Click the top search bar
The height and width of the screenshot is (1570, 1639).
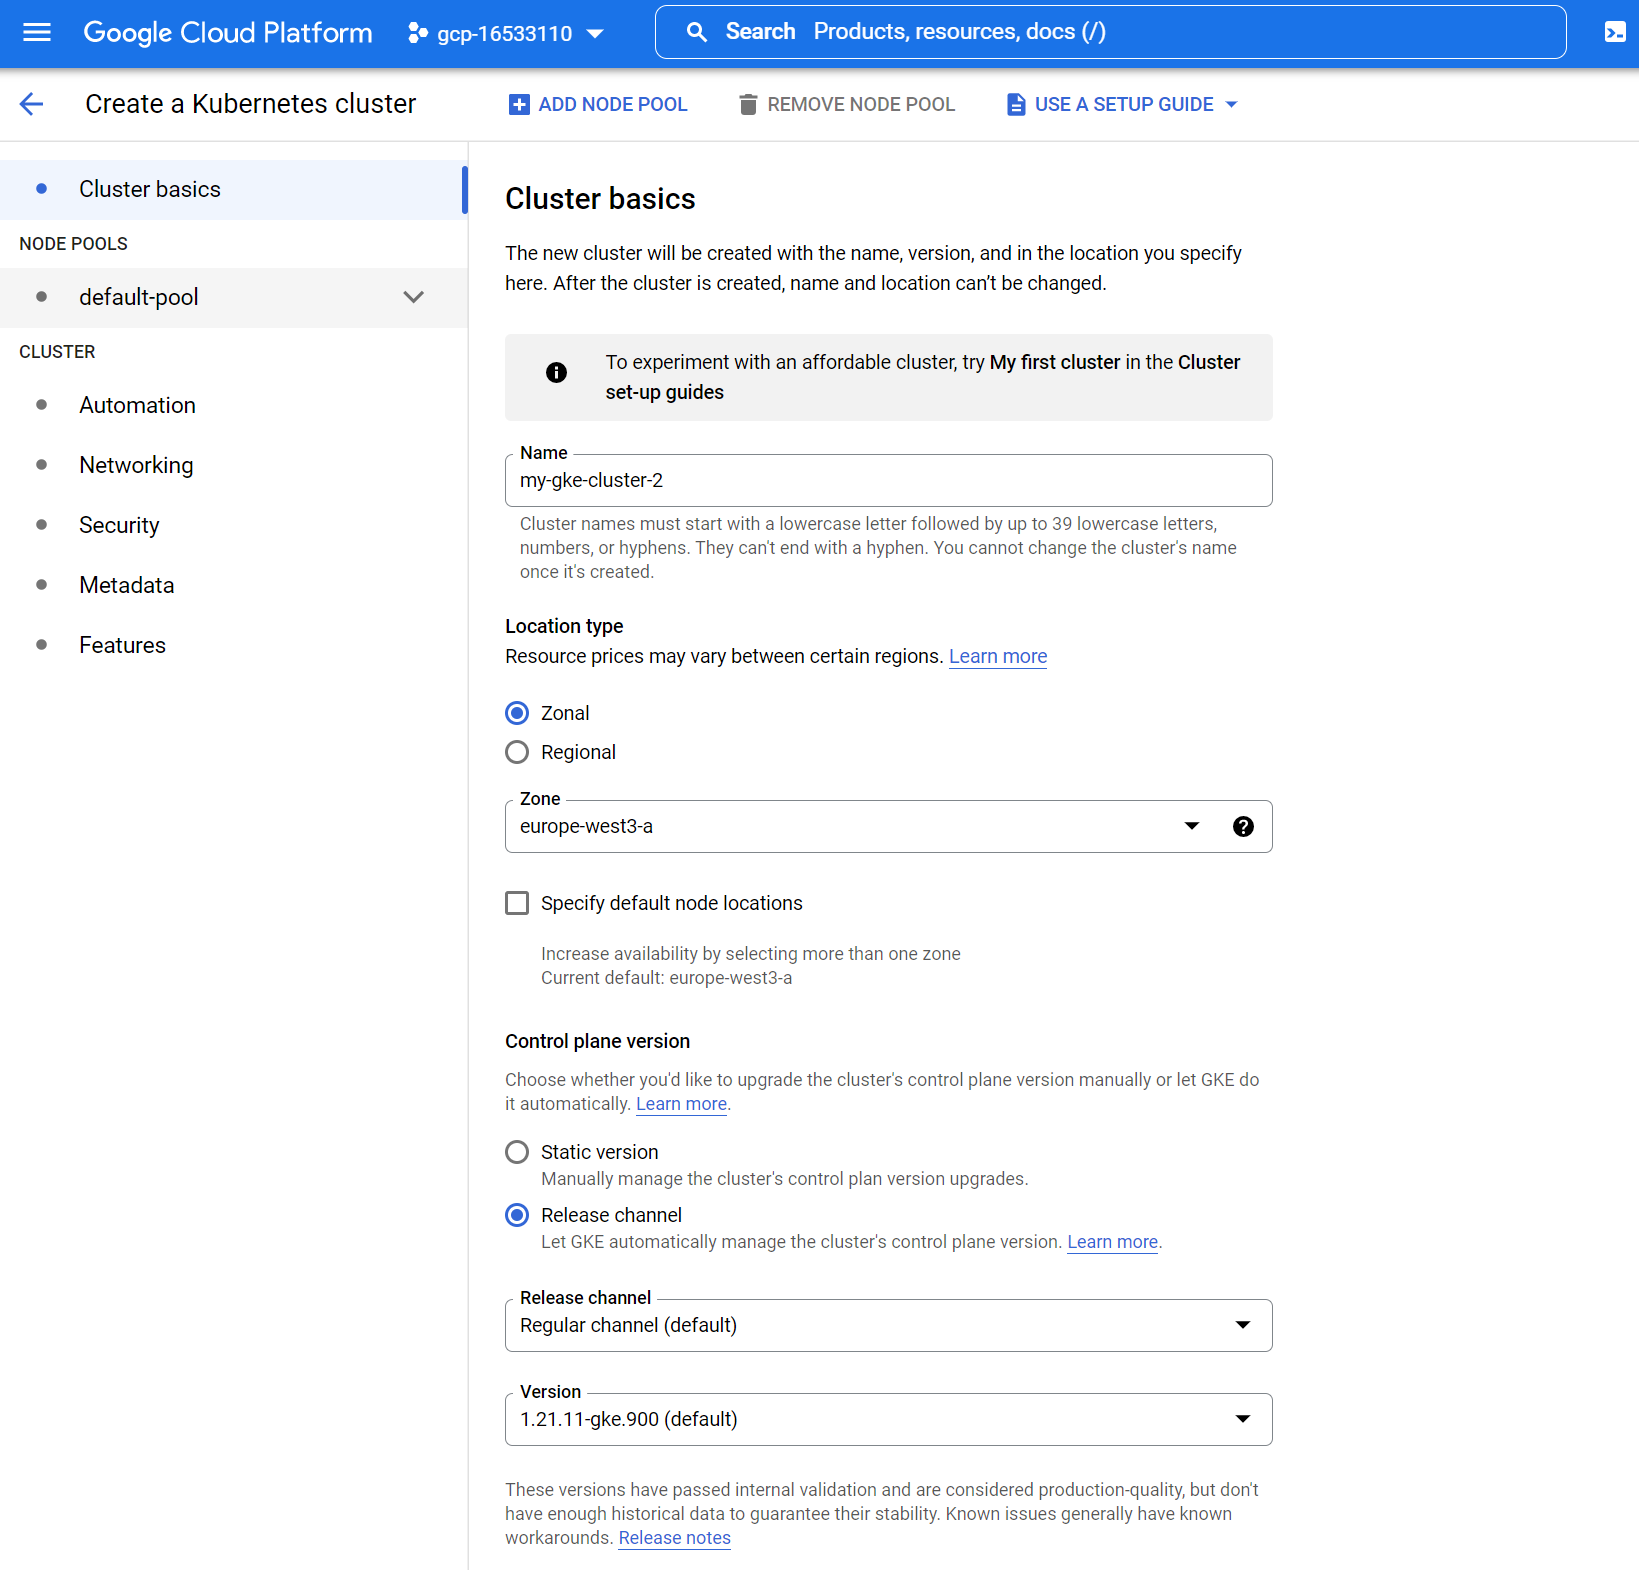1110,32
